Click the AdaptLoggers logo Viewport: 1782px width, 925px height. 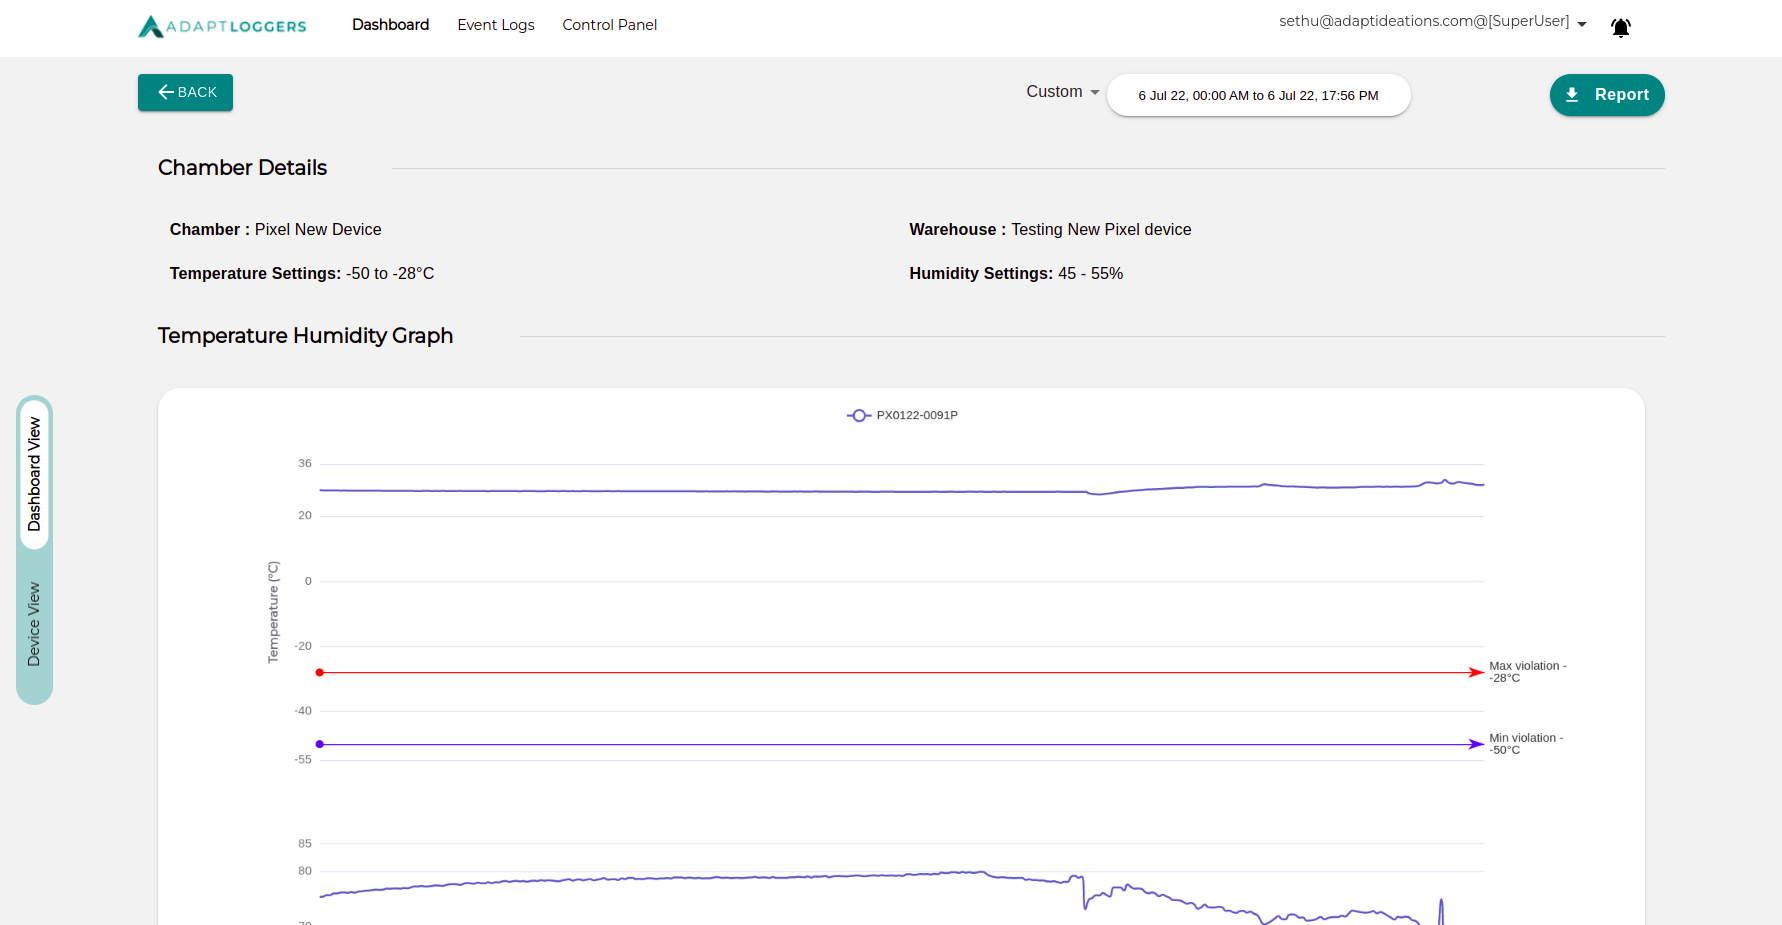[x=222, y=26]
